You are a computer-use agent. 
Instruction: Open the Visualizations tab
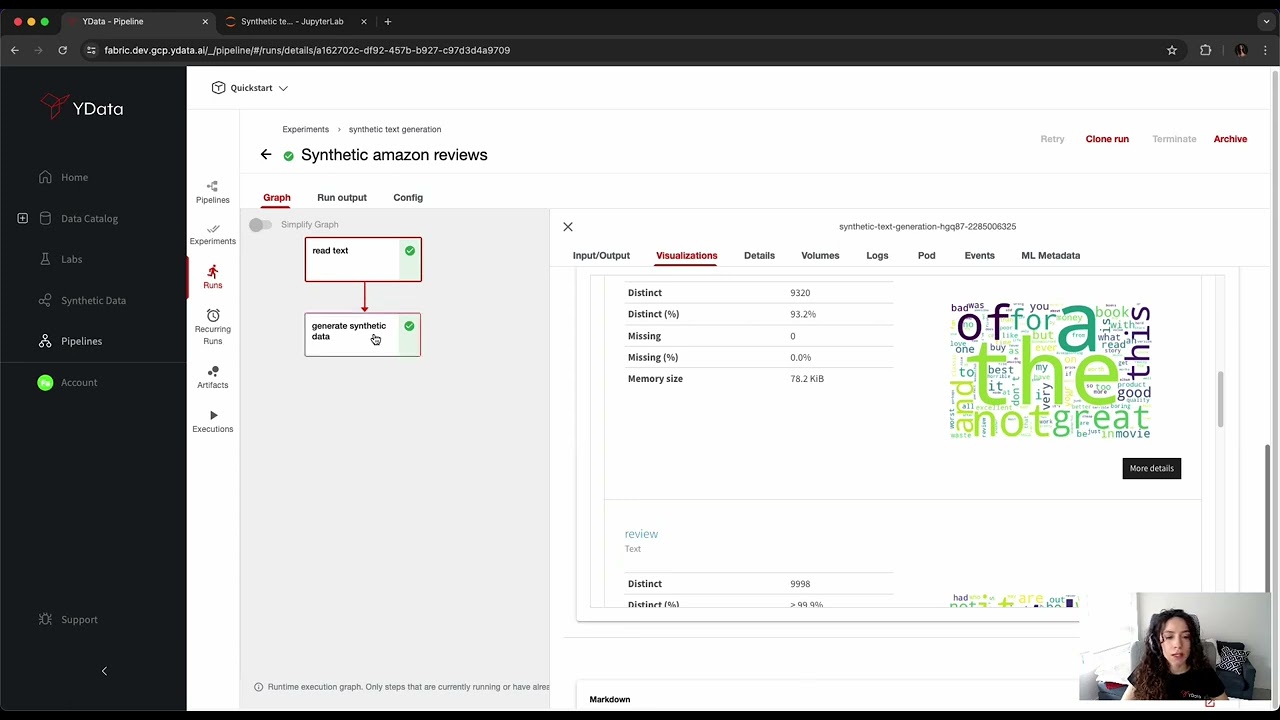point(686,255)
